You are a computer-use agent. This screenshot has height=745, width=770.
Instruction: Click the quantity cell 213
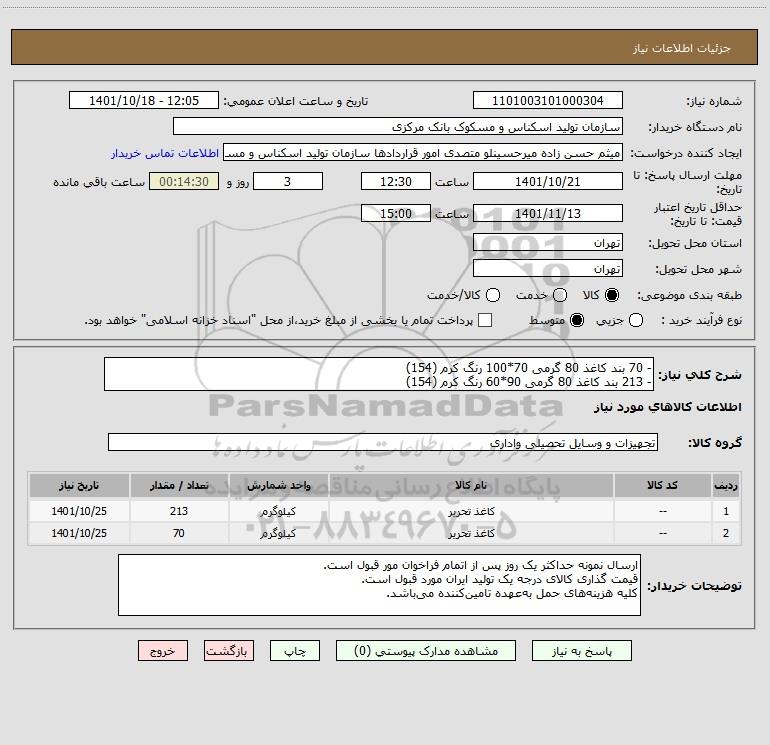179,511
